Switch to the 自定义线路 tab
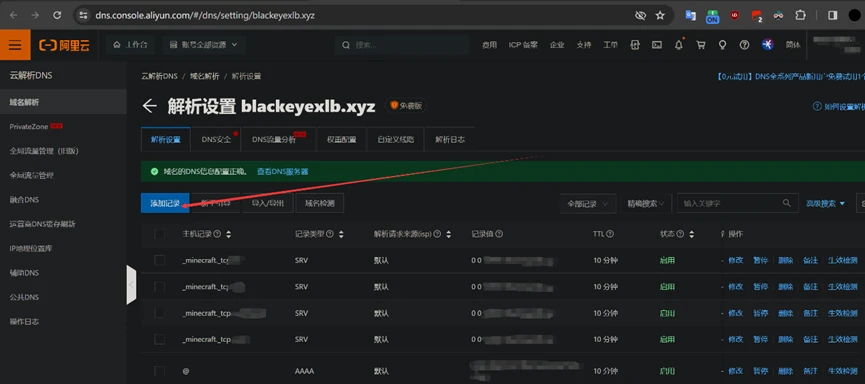 (x=396, y=140)
